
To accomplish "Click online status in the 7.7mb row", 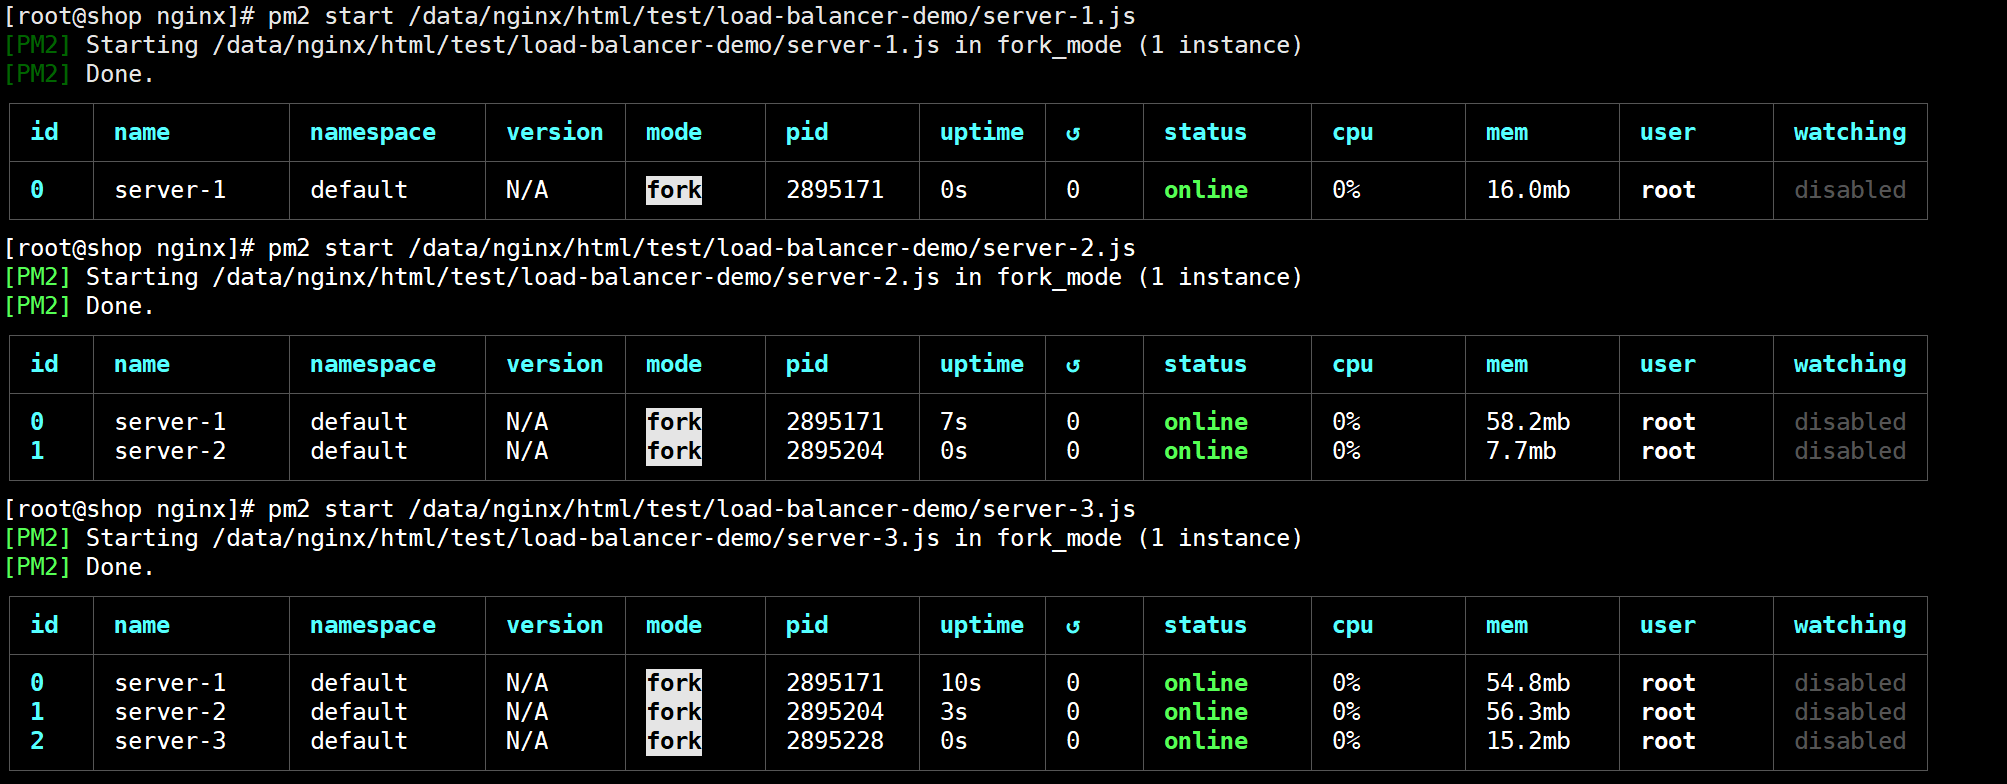I will click(1206, 451).
